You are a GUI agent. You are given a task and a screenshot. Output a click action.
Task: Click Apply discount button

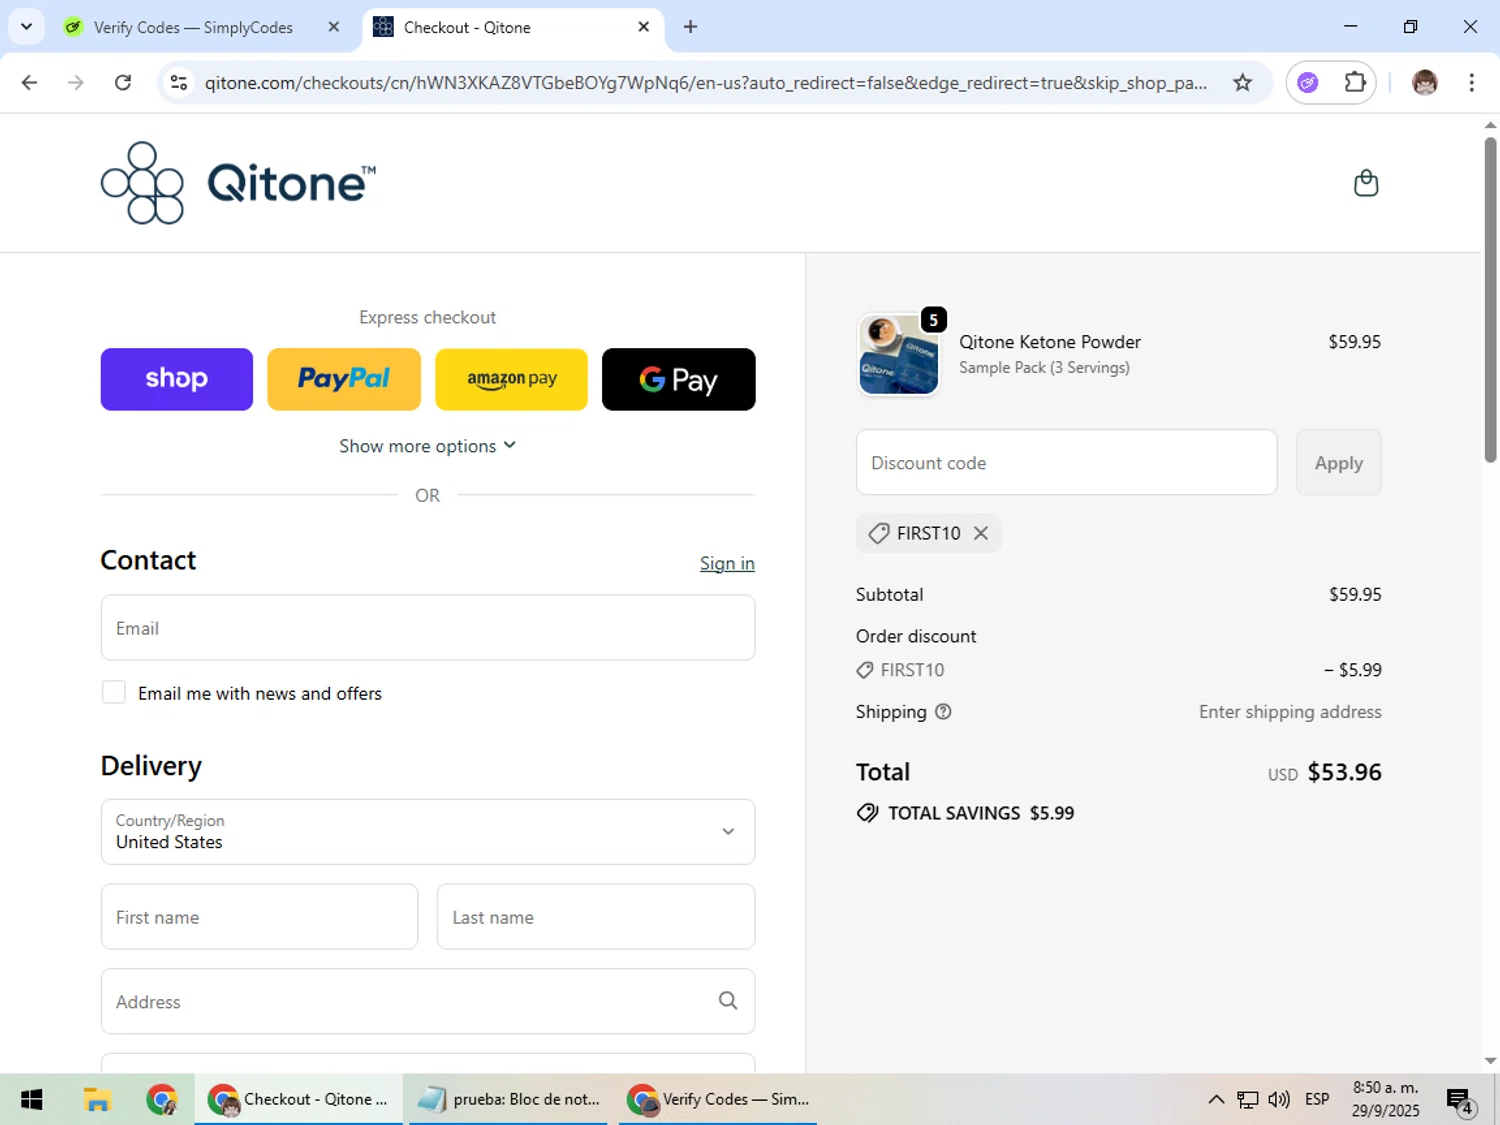(1338, 463)
